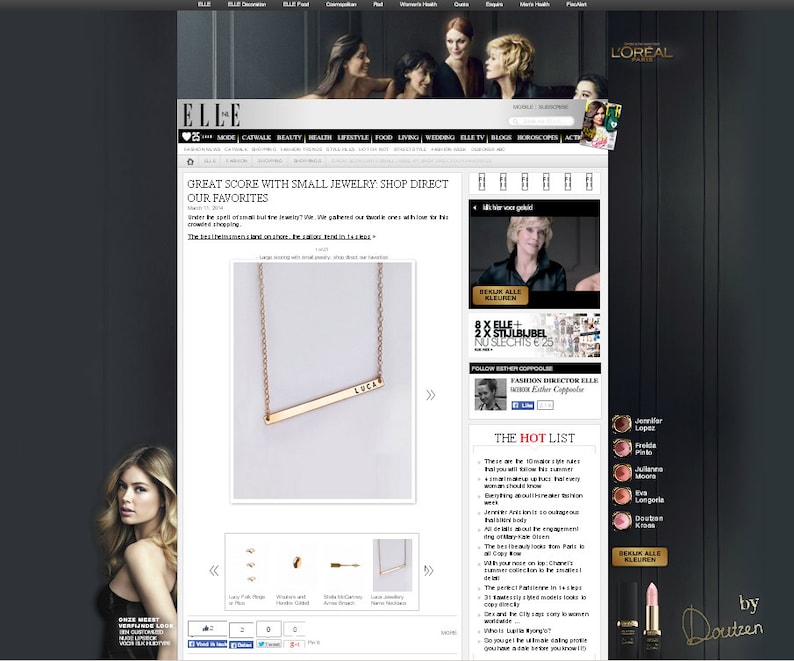Open Who is Lupita Nyong'o article

(x=517, y=631)
